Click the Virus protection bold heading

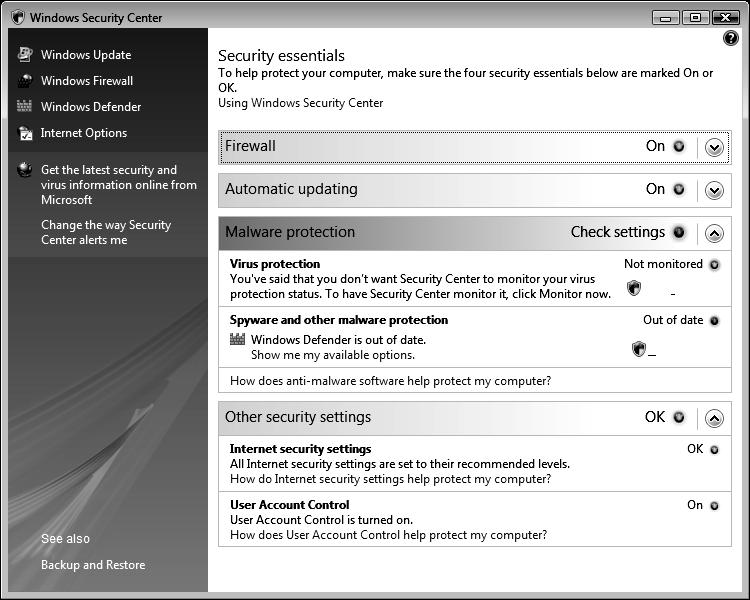click(275, 264)
